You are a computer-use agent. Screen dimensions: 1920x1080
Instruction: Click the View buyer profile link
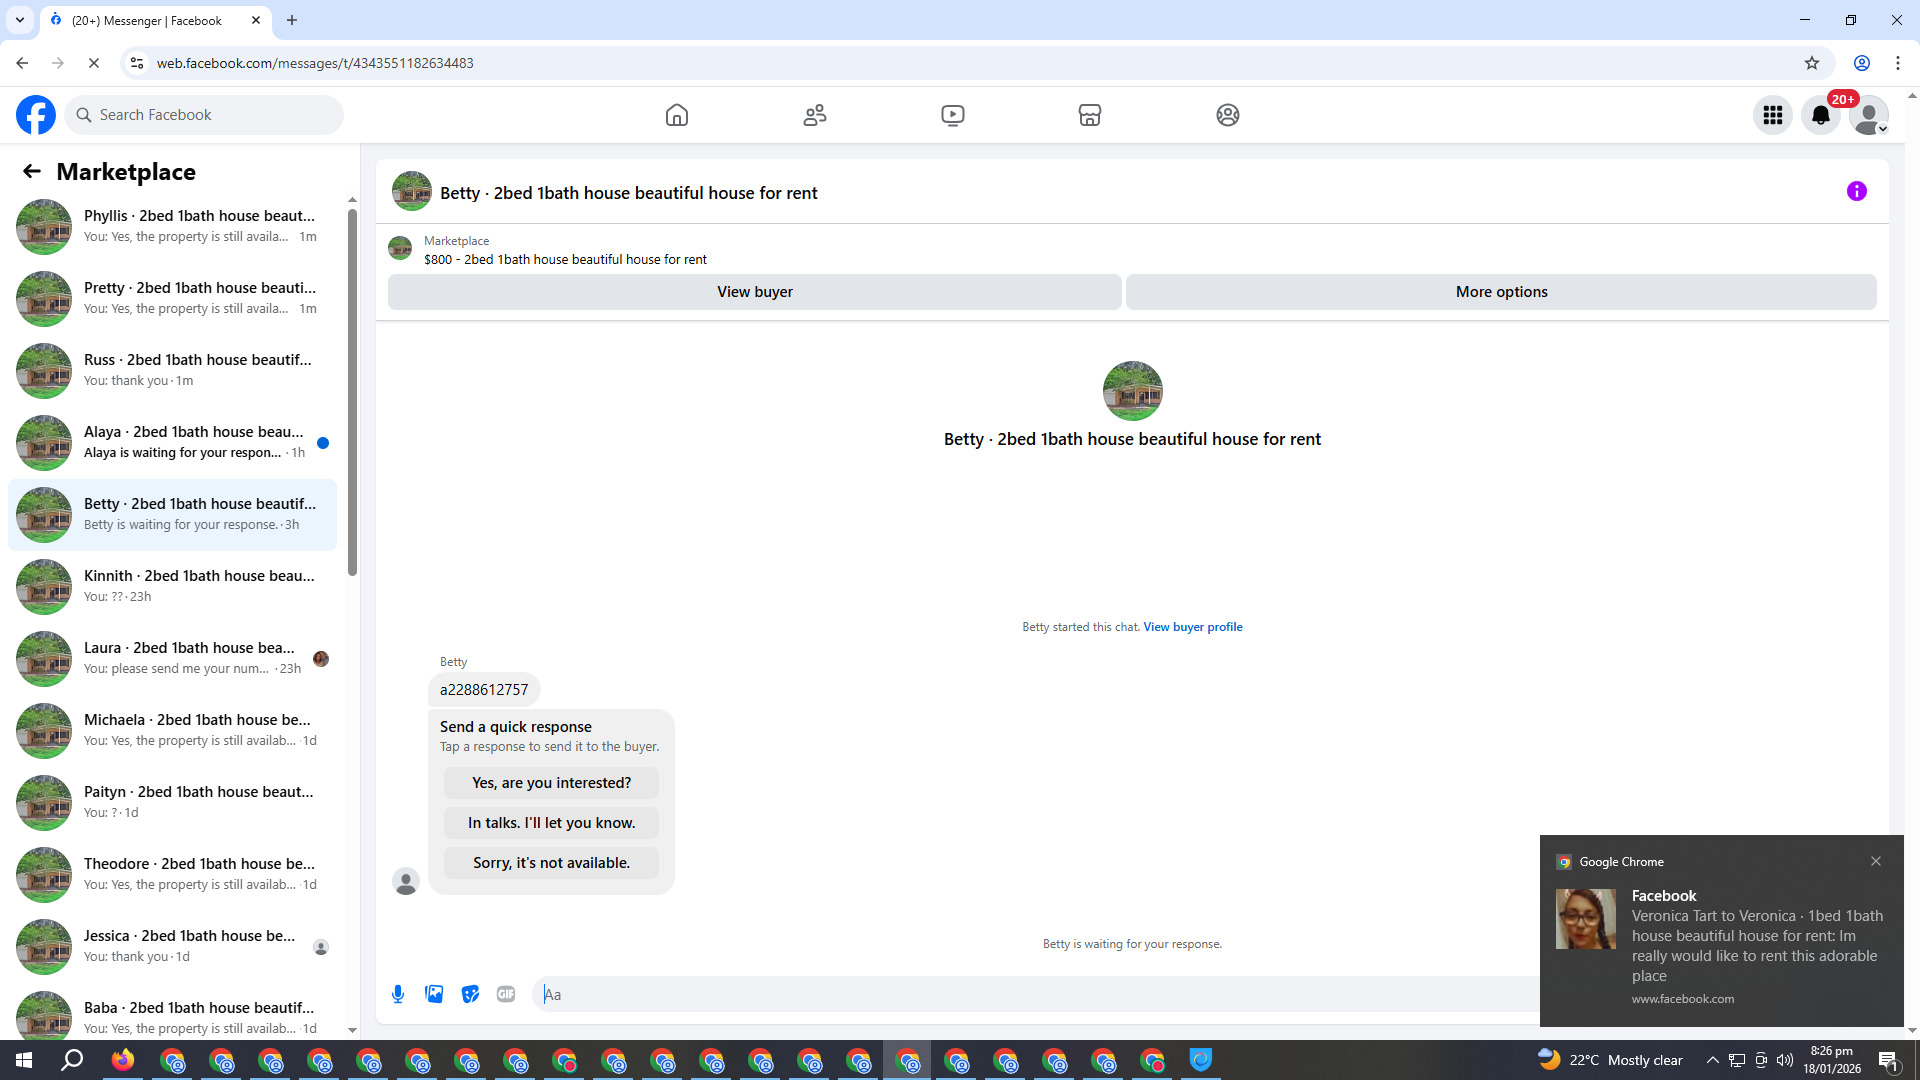click(x=1192, y=627)
